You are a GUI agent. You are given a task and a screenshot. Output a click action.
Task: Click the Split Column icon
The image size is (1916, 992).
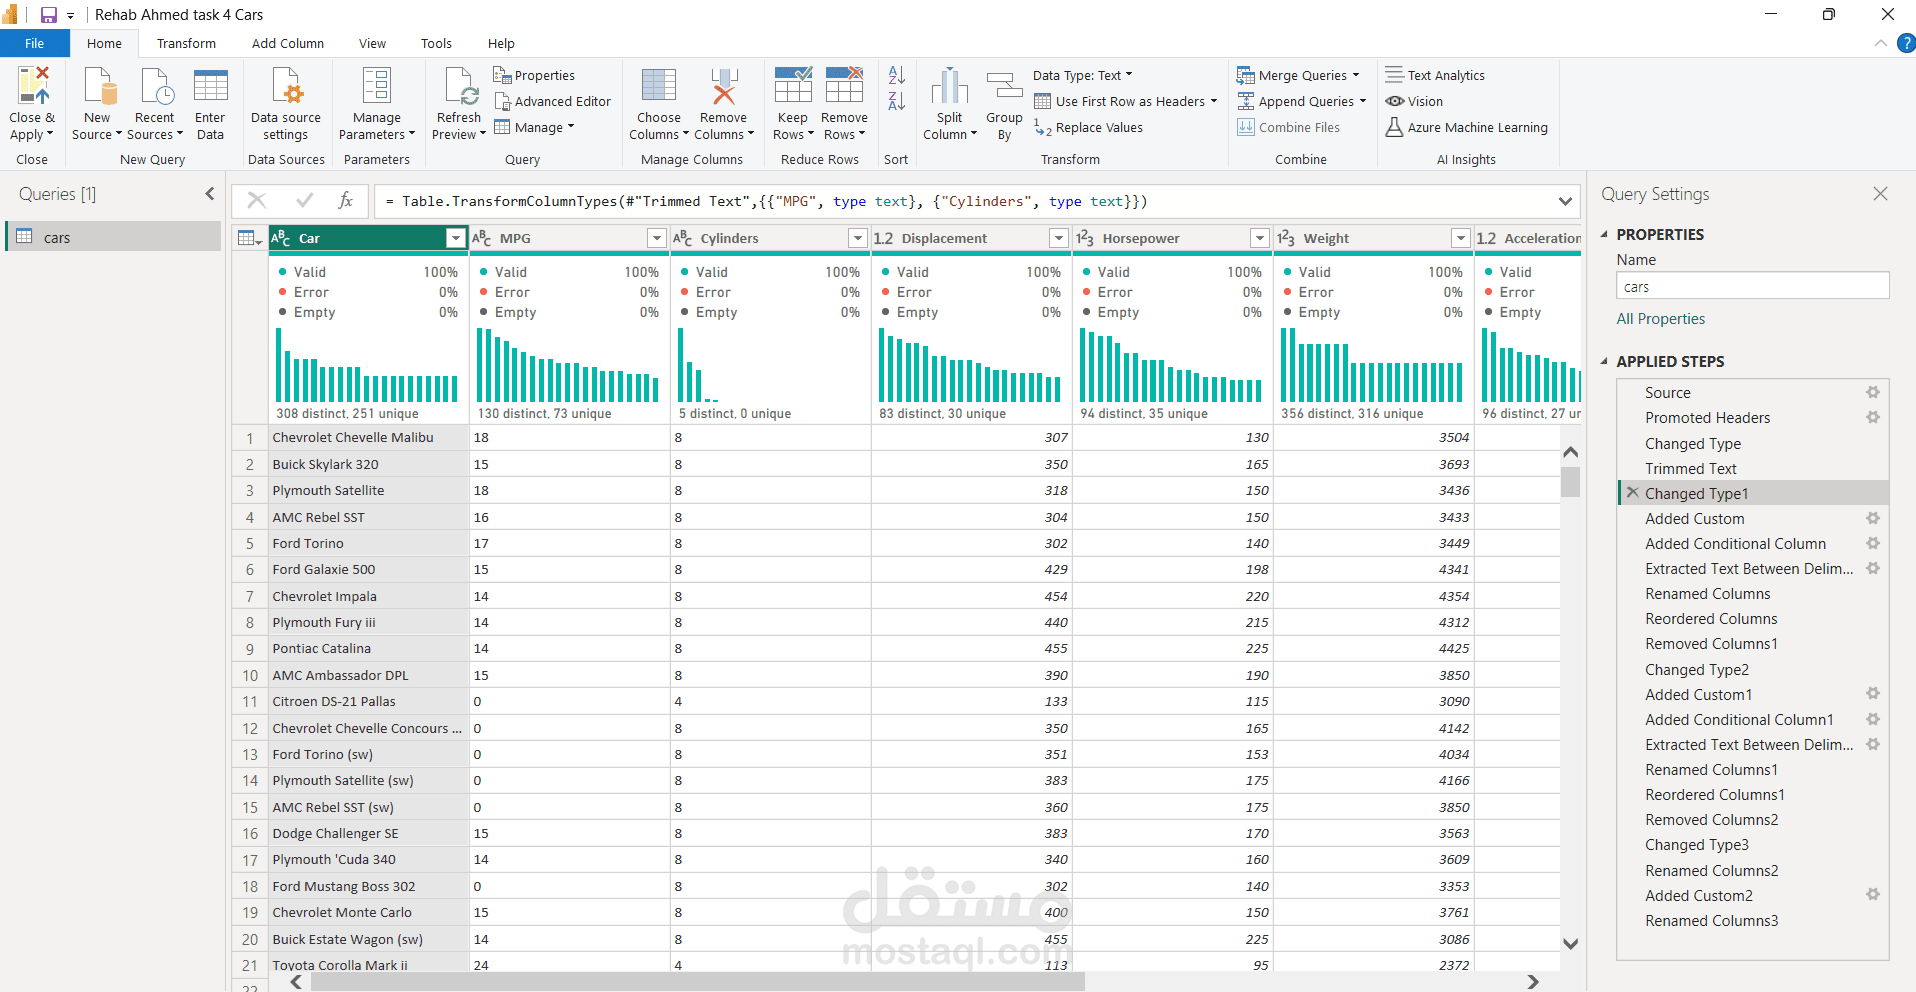[x=950, y=87]
